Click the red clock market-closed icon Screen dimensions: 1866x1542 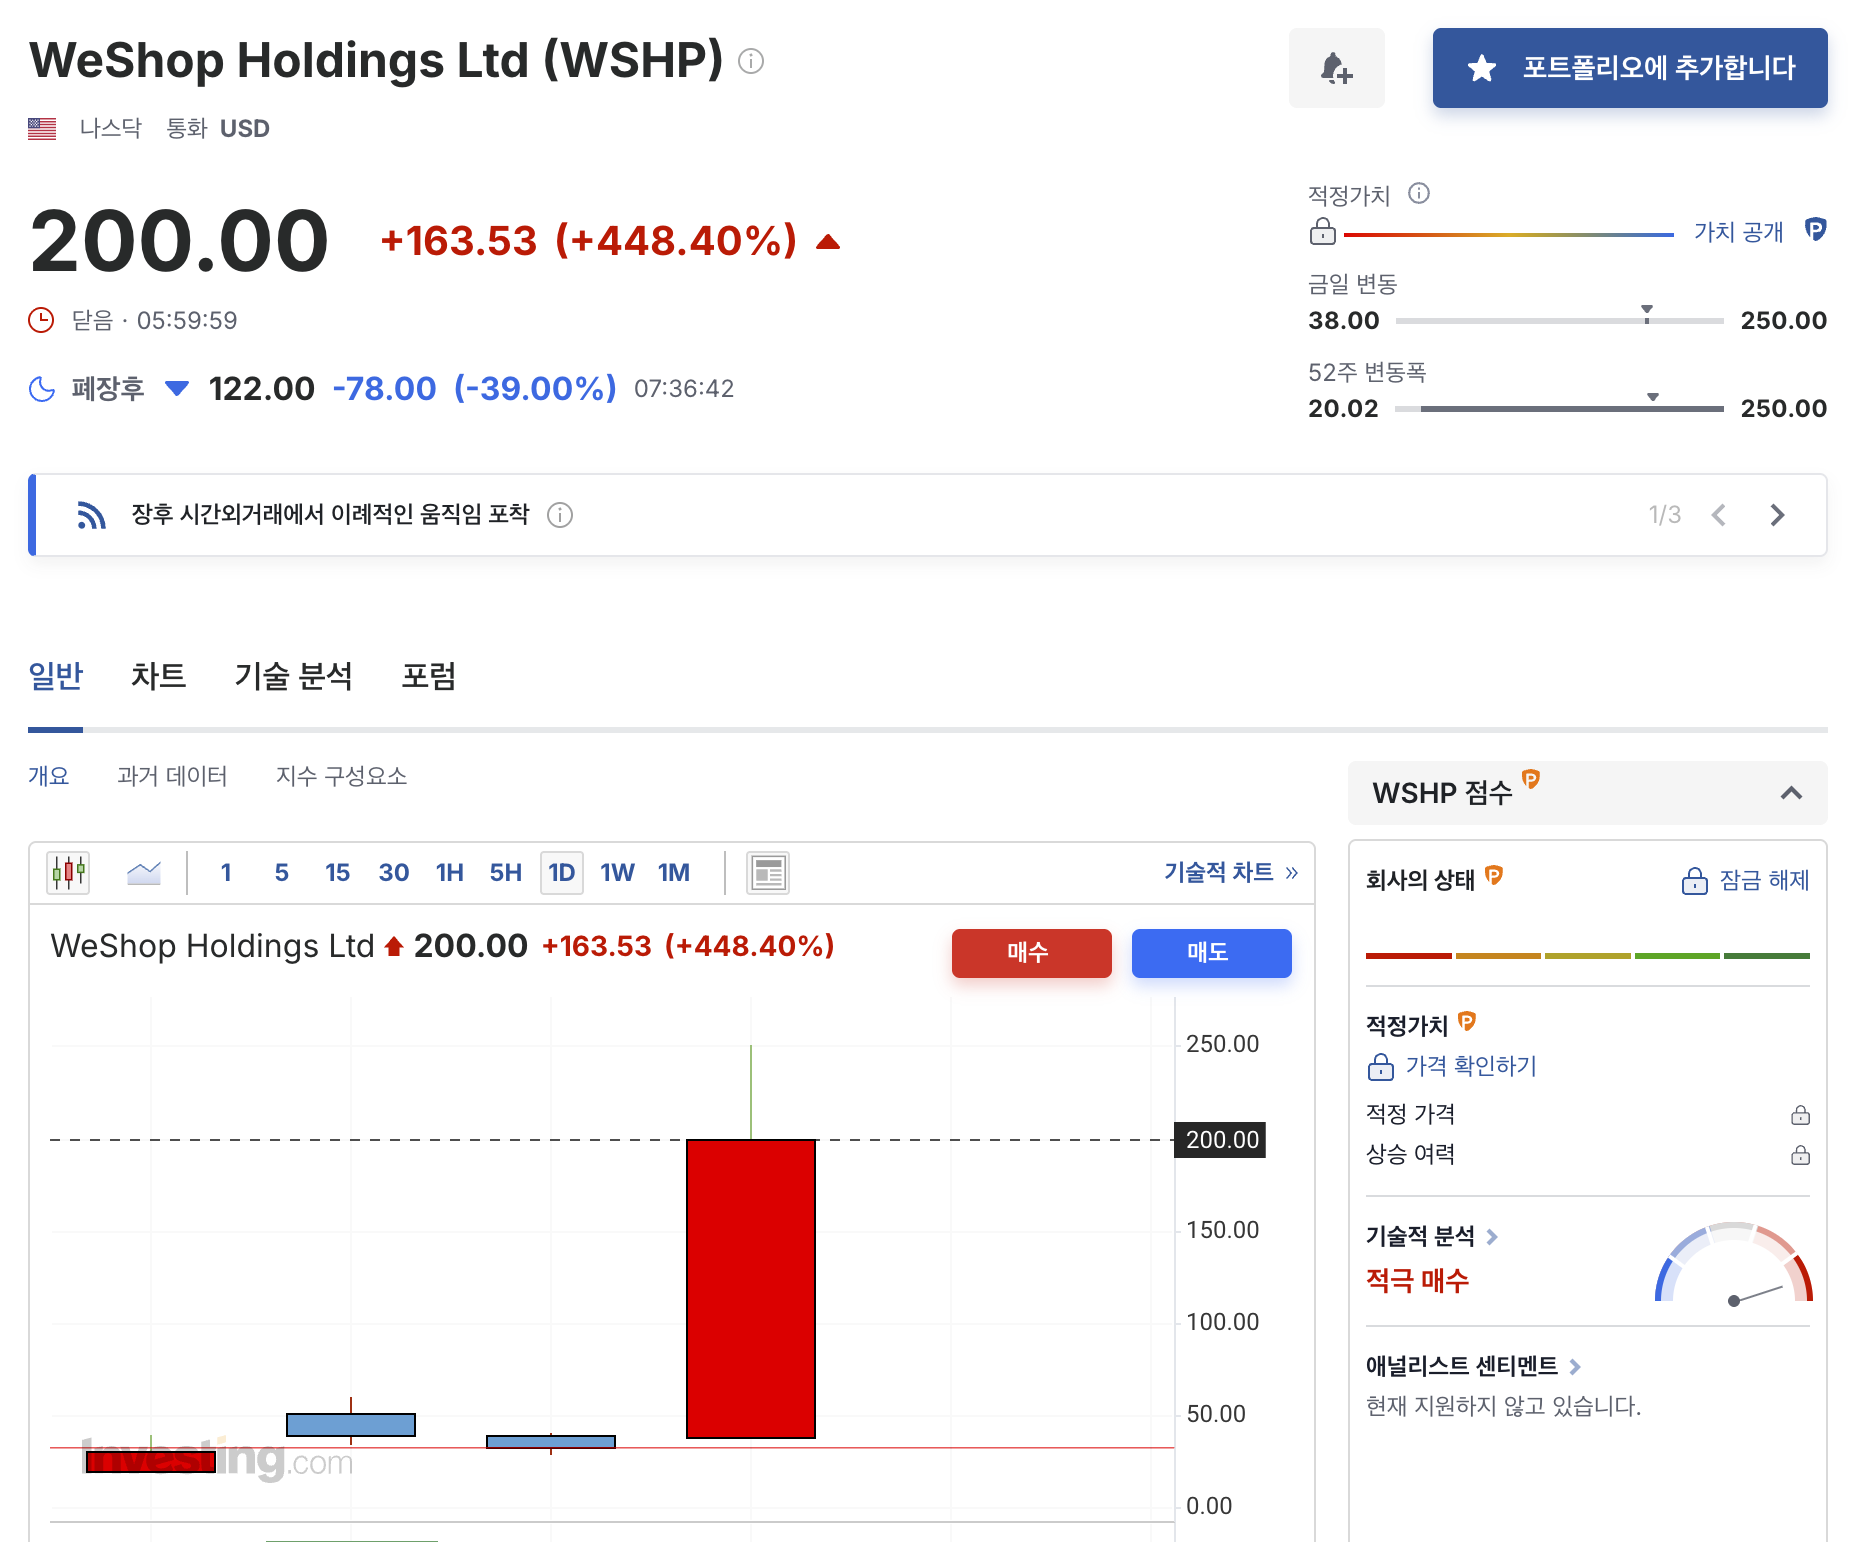(41, 320)
